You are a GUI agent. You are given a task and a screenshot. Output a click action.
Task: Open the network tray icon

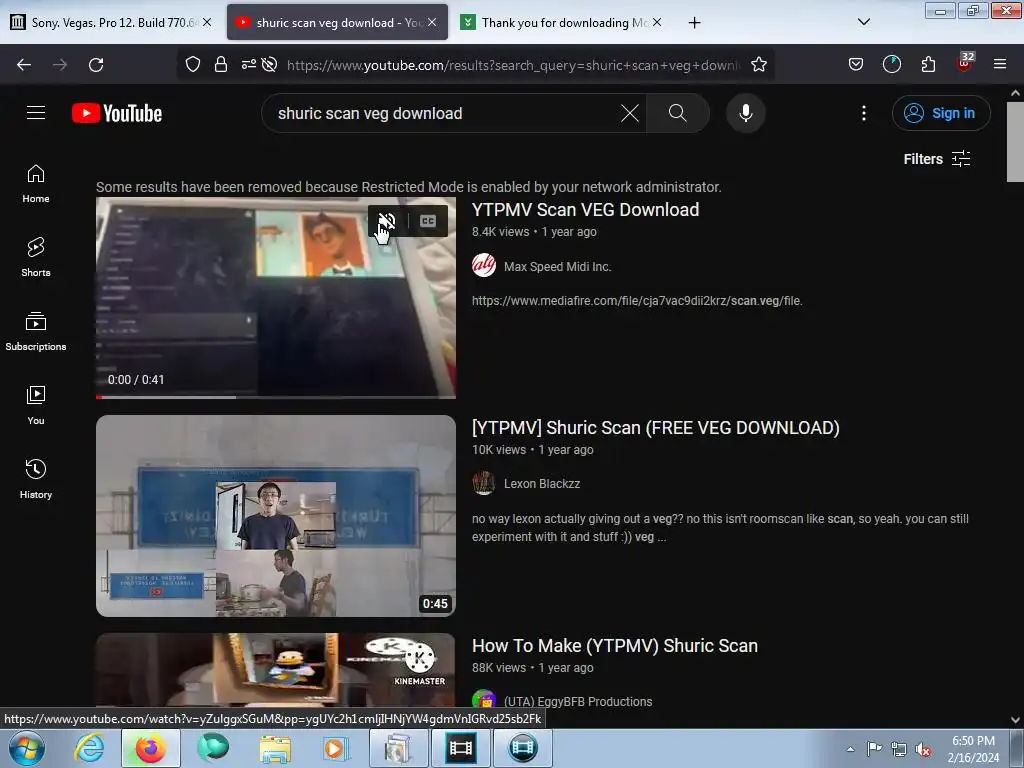899,750
